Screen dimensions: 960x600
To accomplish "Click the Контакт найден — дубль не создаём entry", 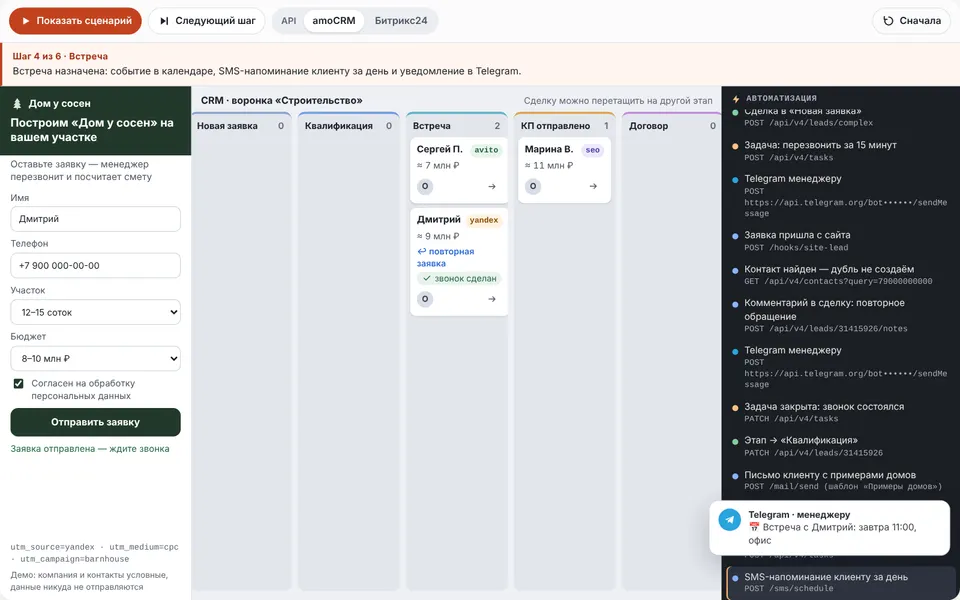I will [839, 275].
